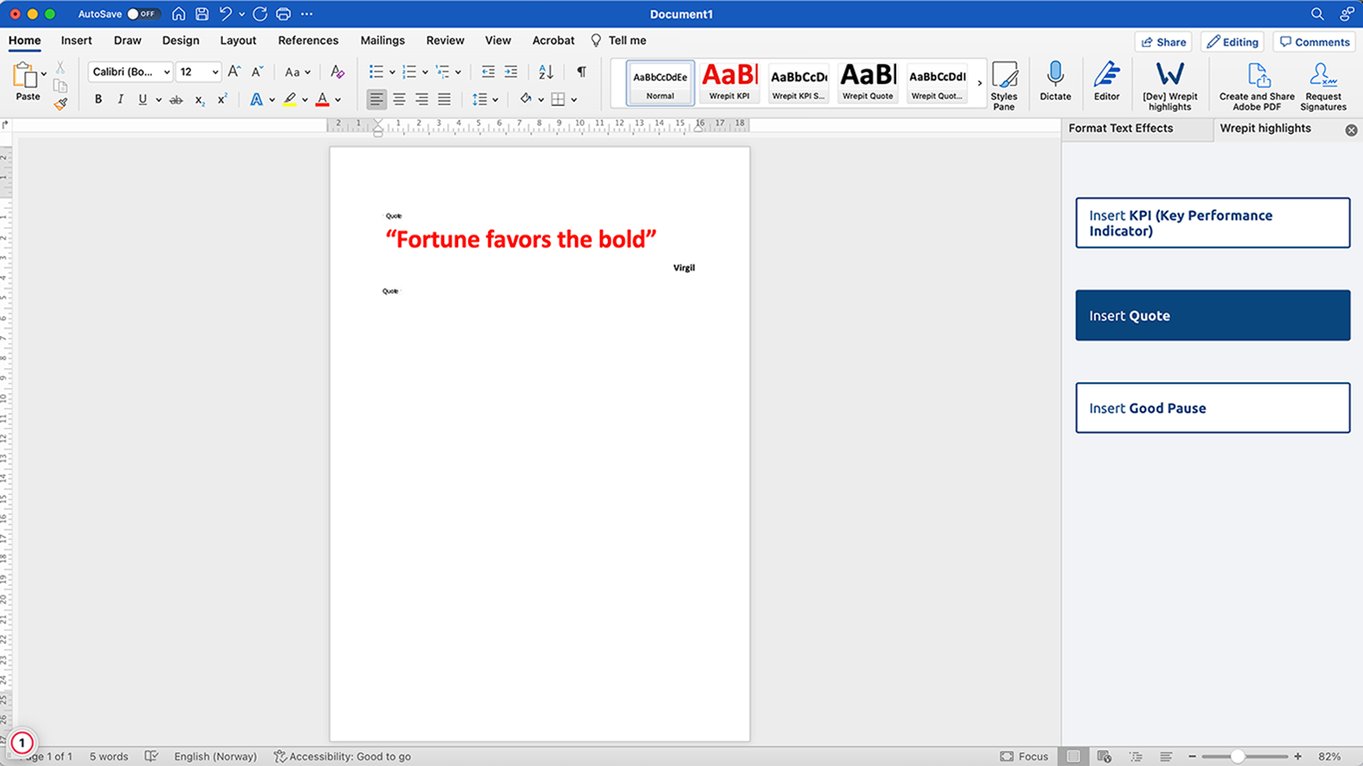
Task: Expand the numbered list dropdown arrow
Action: (x=425, y=72)
